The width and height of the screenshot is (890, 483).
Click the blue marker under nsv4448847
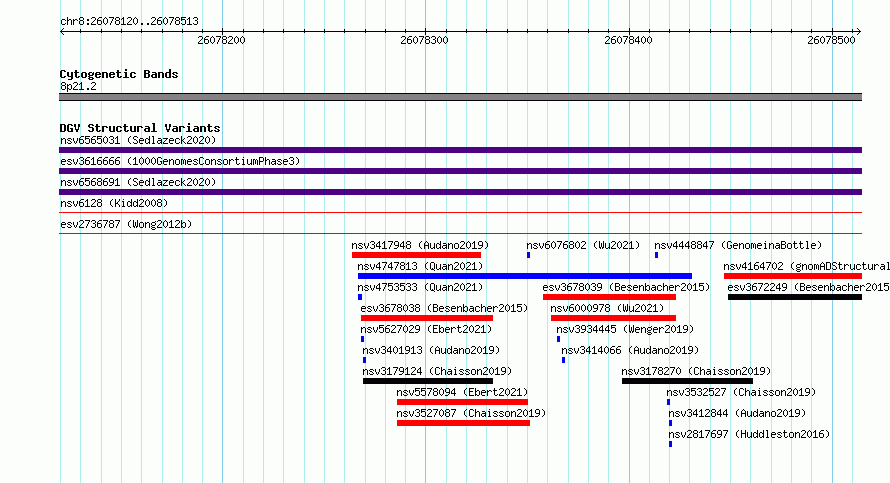click(x=657, y=255)
